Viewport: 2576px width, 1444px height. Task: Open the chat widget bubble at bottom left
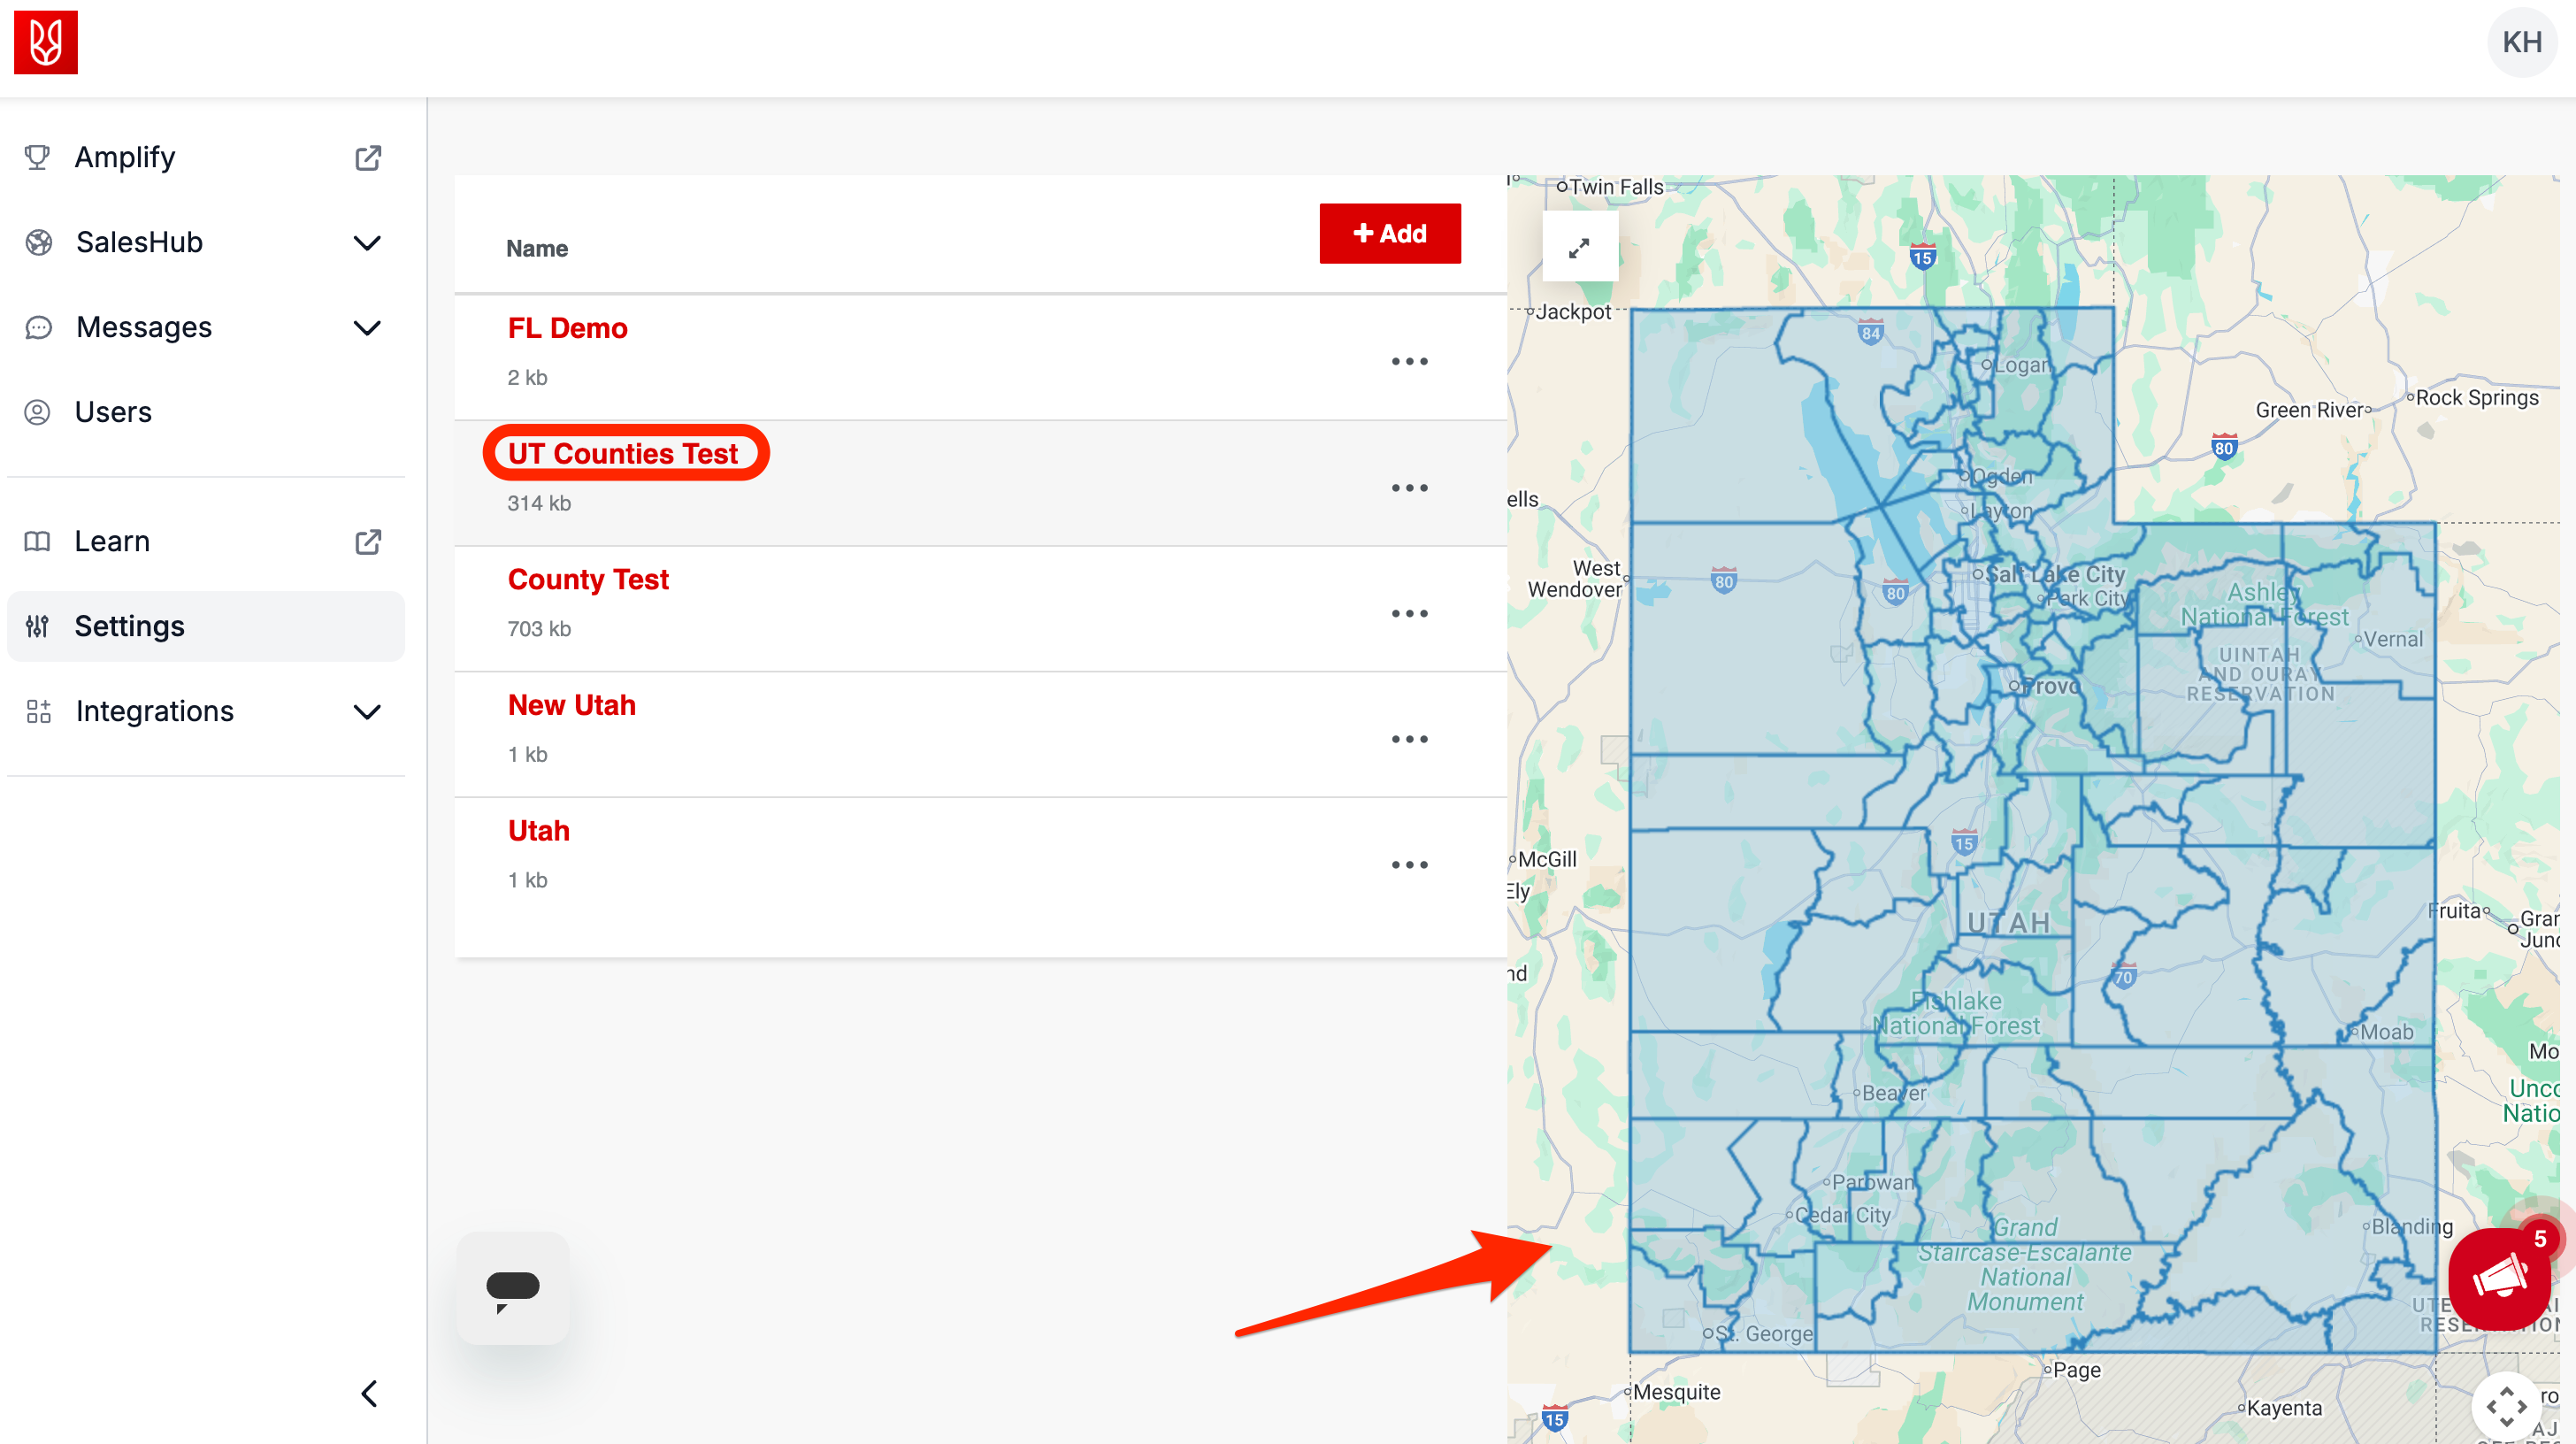tap(512, 1289)
